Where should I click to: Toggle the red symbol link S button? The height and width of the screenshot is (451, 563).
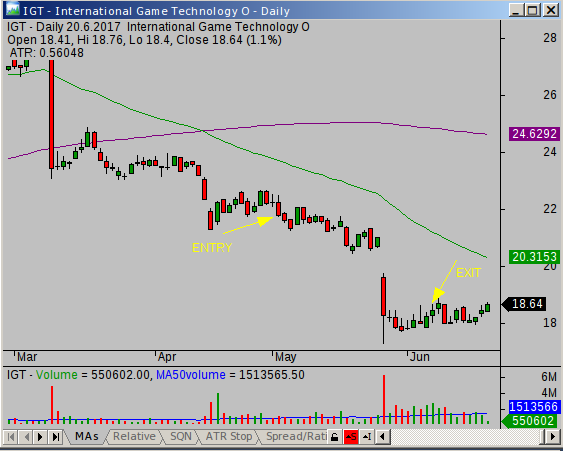coord(351,437)
